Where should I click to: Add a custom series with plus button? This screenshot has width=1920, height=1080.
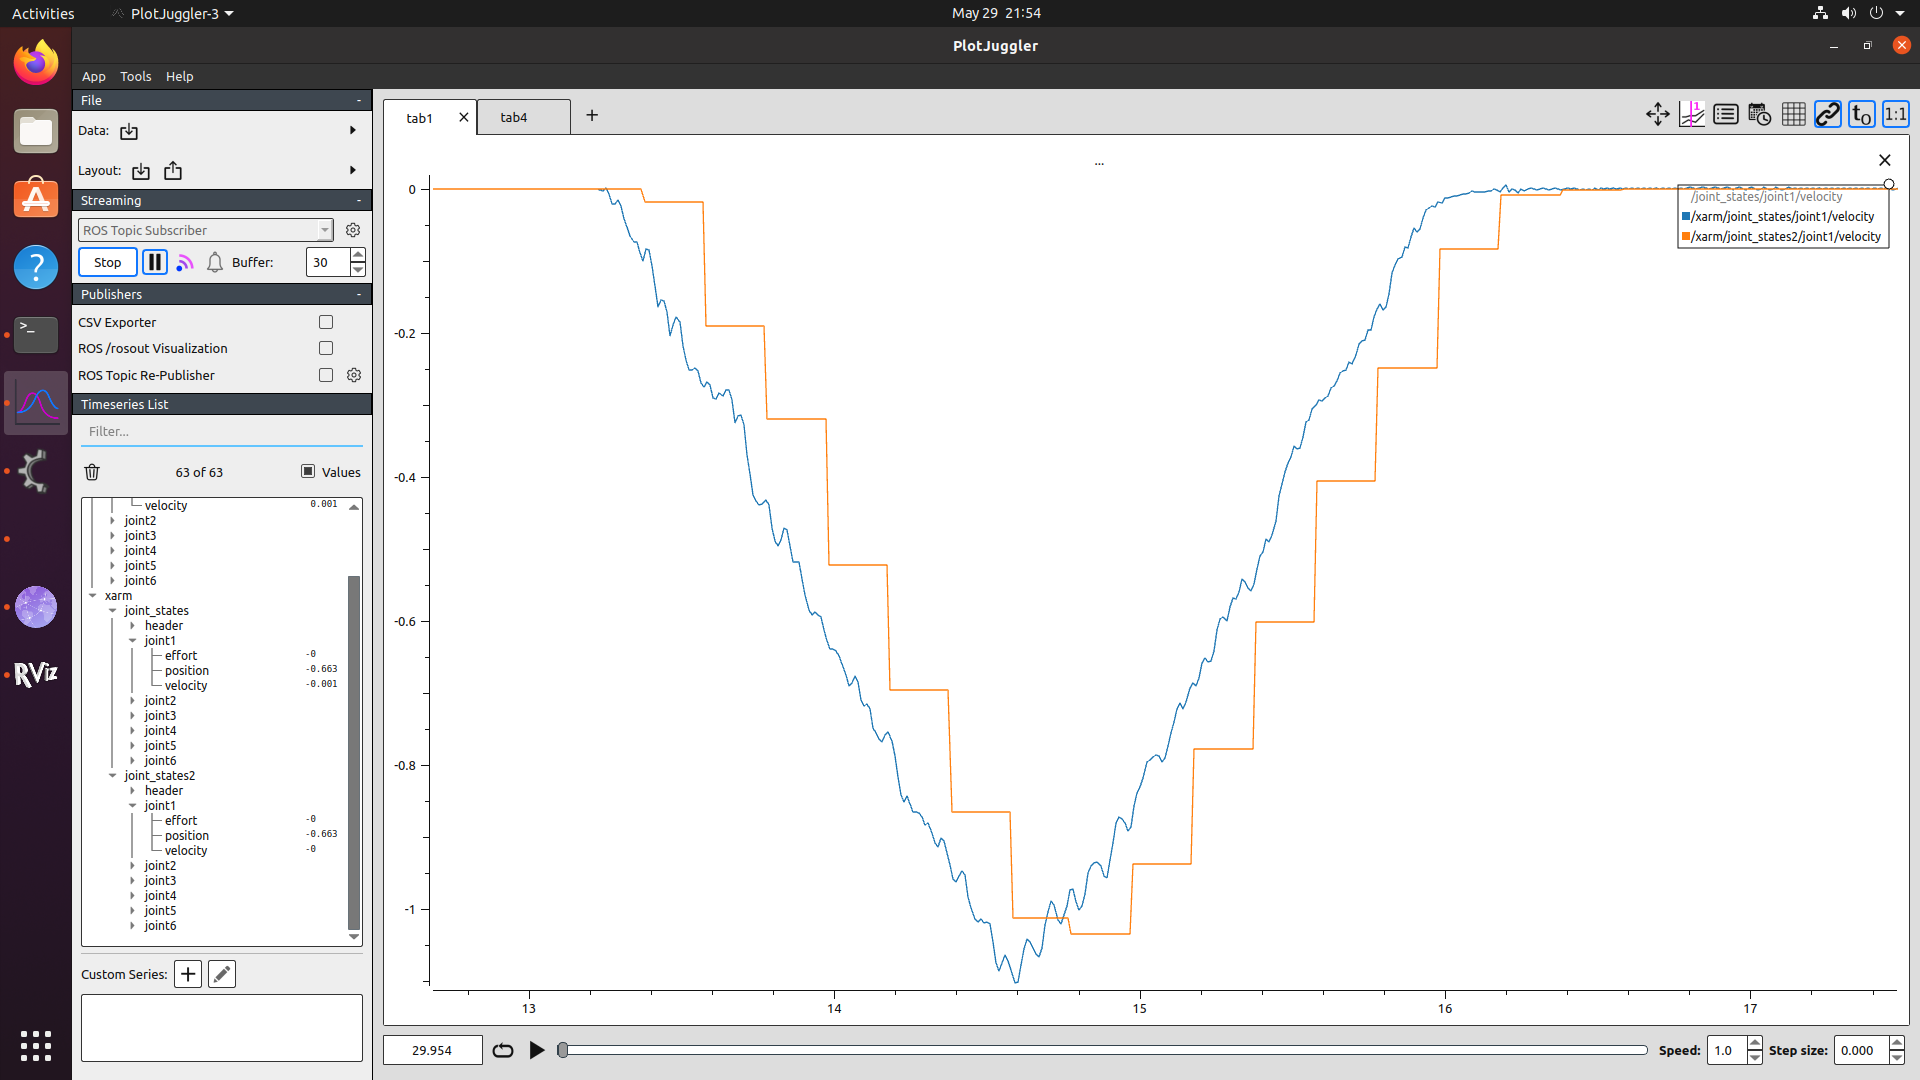188,974
